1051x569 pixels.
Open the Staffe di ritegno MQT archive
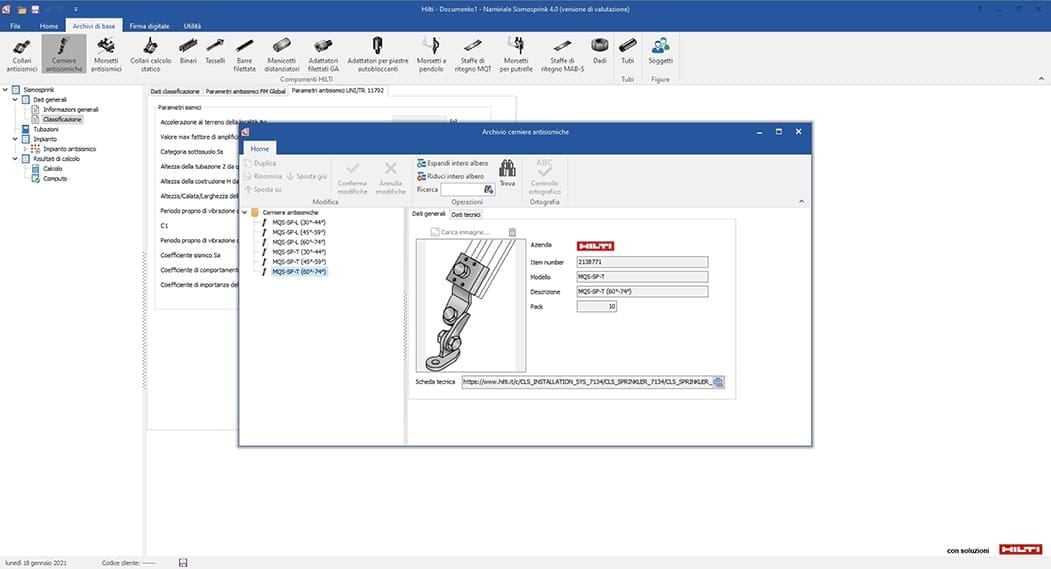473,54
